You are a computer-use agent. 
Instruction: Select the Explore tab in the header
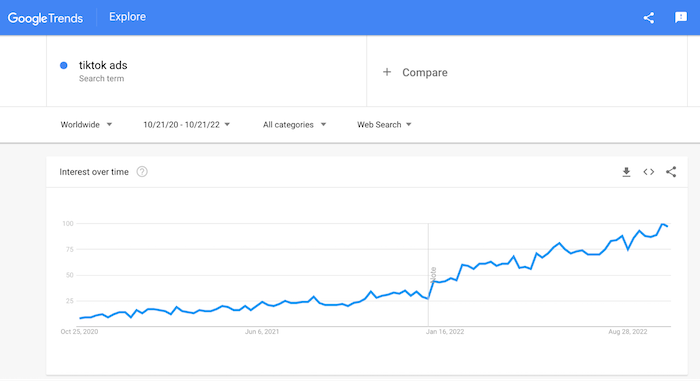coord(127,17)
